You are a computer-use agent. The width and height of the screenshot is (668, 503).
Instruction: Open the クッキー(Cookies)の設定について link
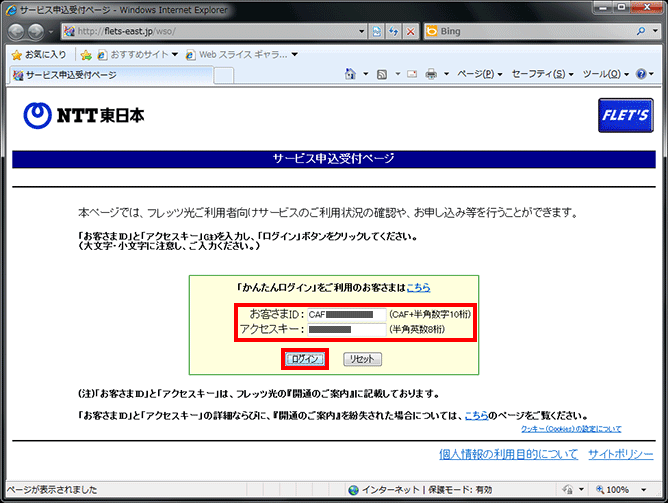(571, 429)
